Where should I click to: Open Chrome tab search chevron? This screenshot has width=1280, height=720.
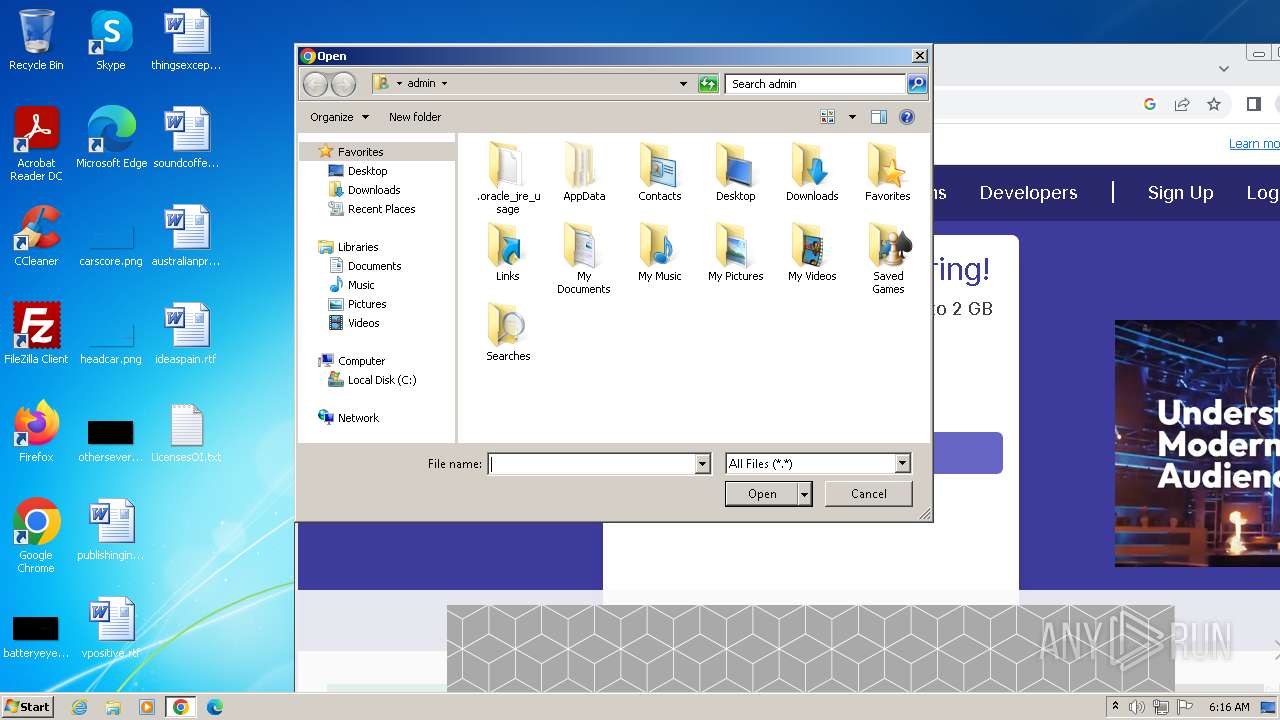coord(1223,69)
